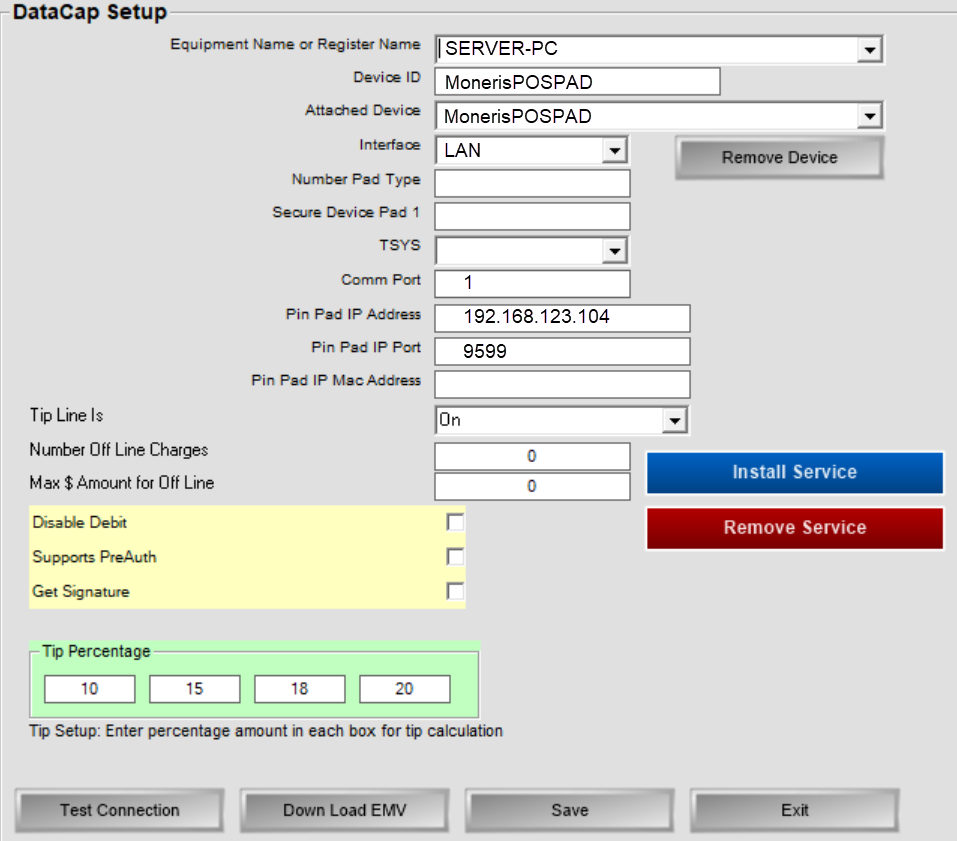Expand the TSYS dropdown list

tap(615, 251)
